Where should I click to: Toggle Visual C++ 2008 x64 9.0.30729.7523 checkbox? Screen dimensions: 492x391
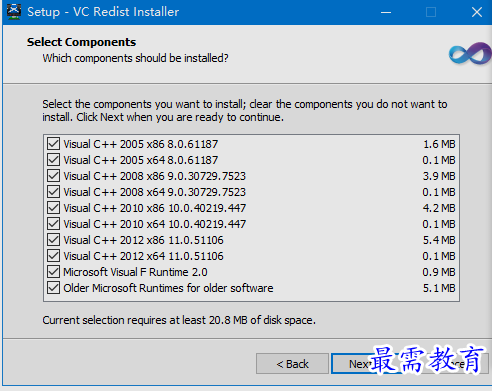pyautogui.click(x=53, y=192)
